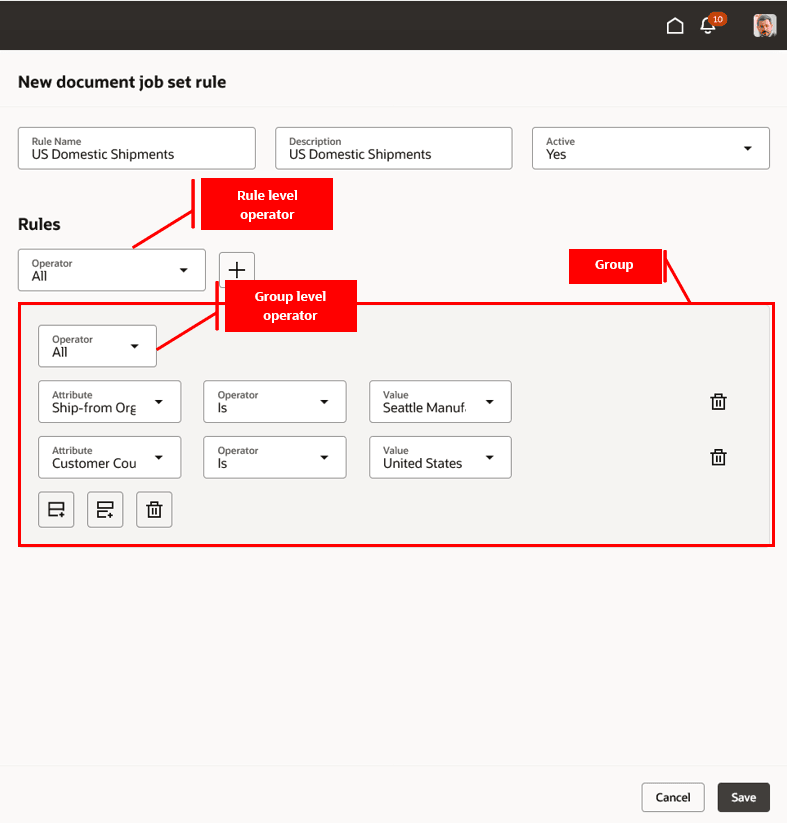Add a new group with the plus button
The image size is (787, 823).
coord(237,270)
